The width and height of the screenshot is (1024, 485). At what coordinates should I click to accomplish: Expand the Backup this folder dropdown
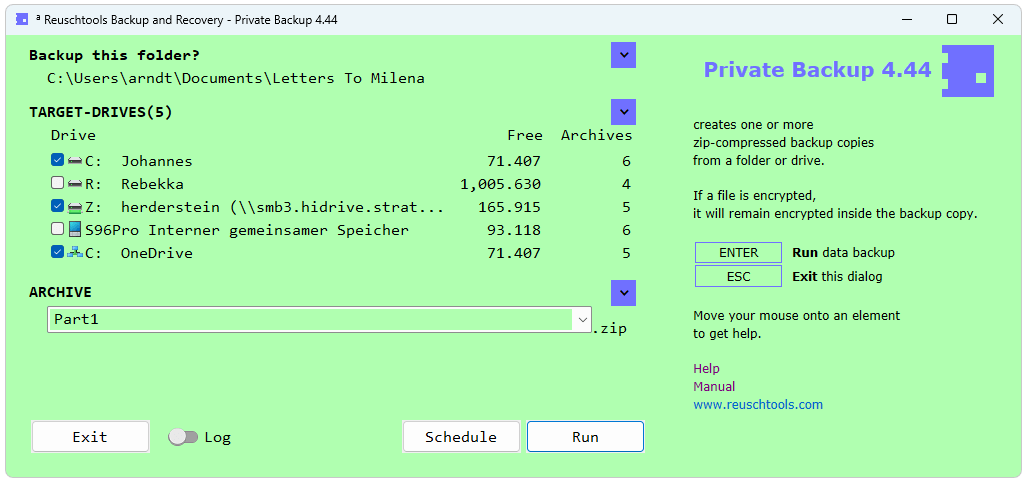point(623,55)
